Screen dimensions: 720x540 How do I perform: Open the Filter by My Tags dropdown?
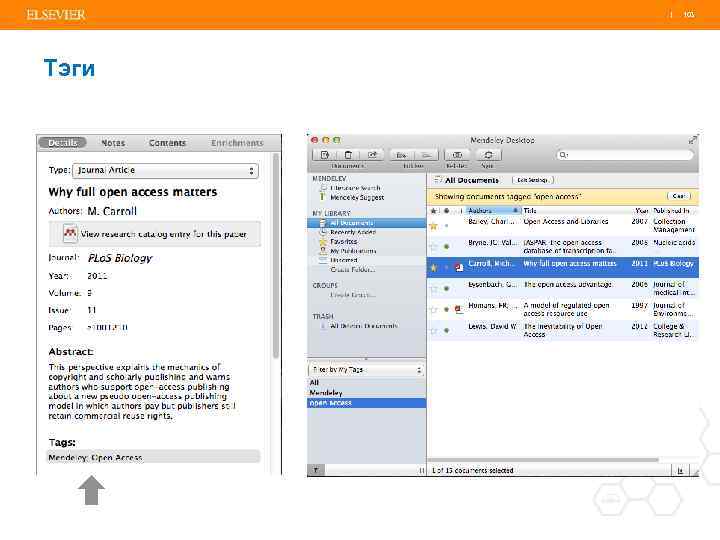click(366, 369)
